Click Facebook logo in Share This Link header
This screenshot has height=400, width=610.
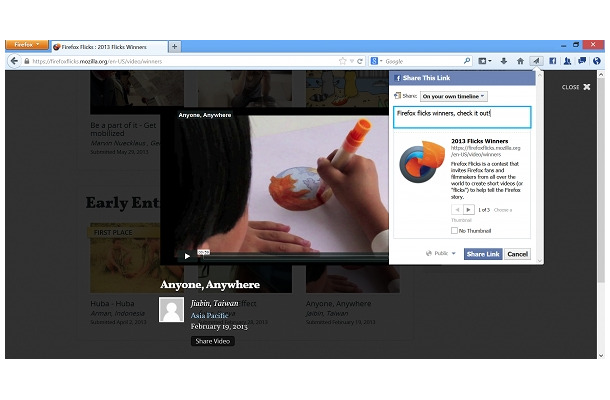point(397,78)
